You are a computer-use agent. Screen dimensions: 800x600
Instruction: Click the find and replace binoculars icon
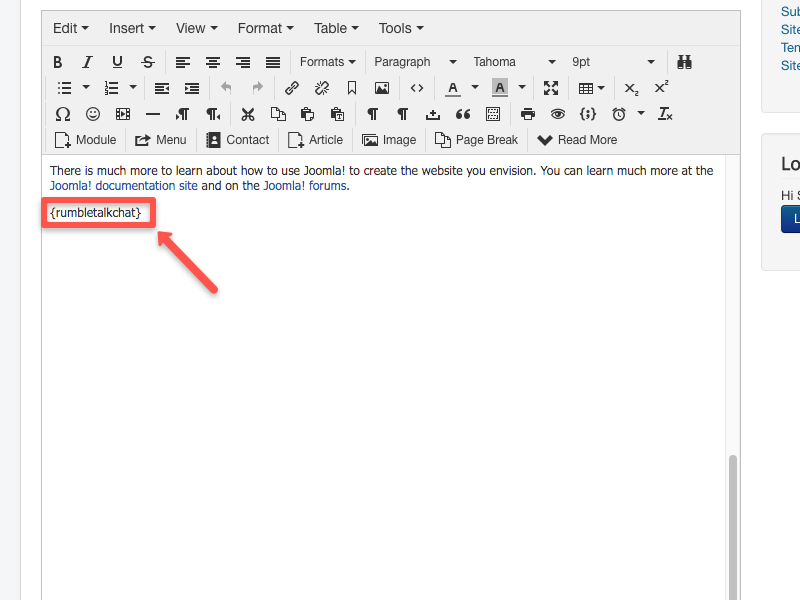[x=685, y=62]
